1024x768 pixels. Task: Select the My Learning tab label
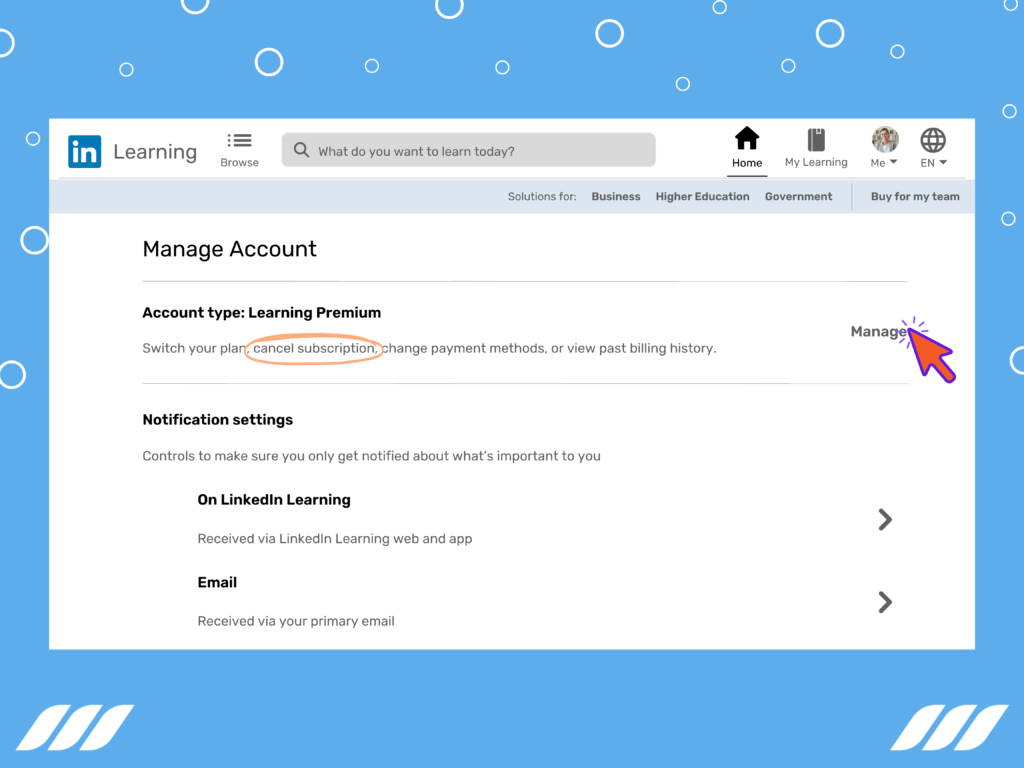pos(816,162)
